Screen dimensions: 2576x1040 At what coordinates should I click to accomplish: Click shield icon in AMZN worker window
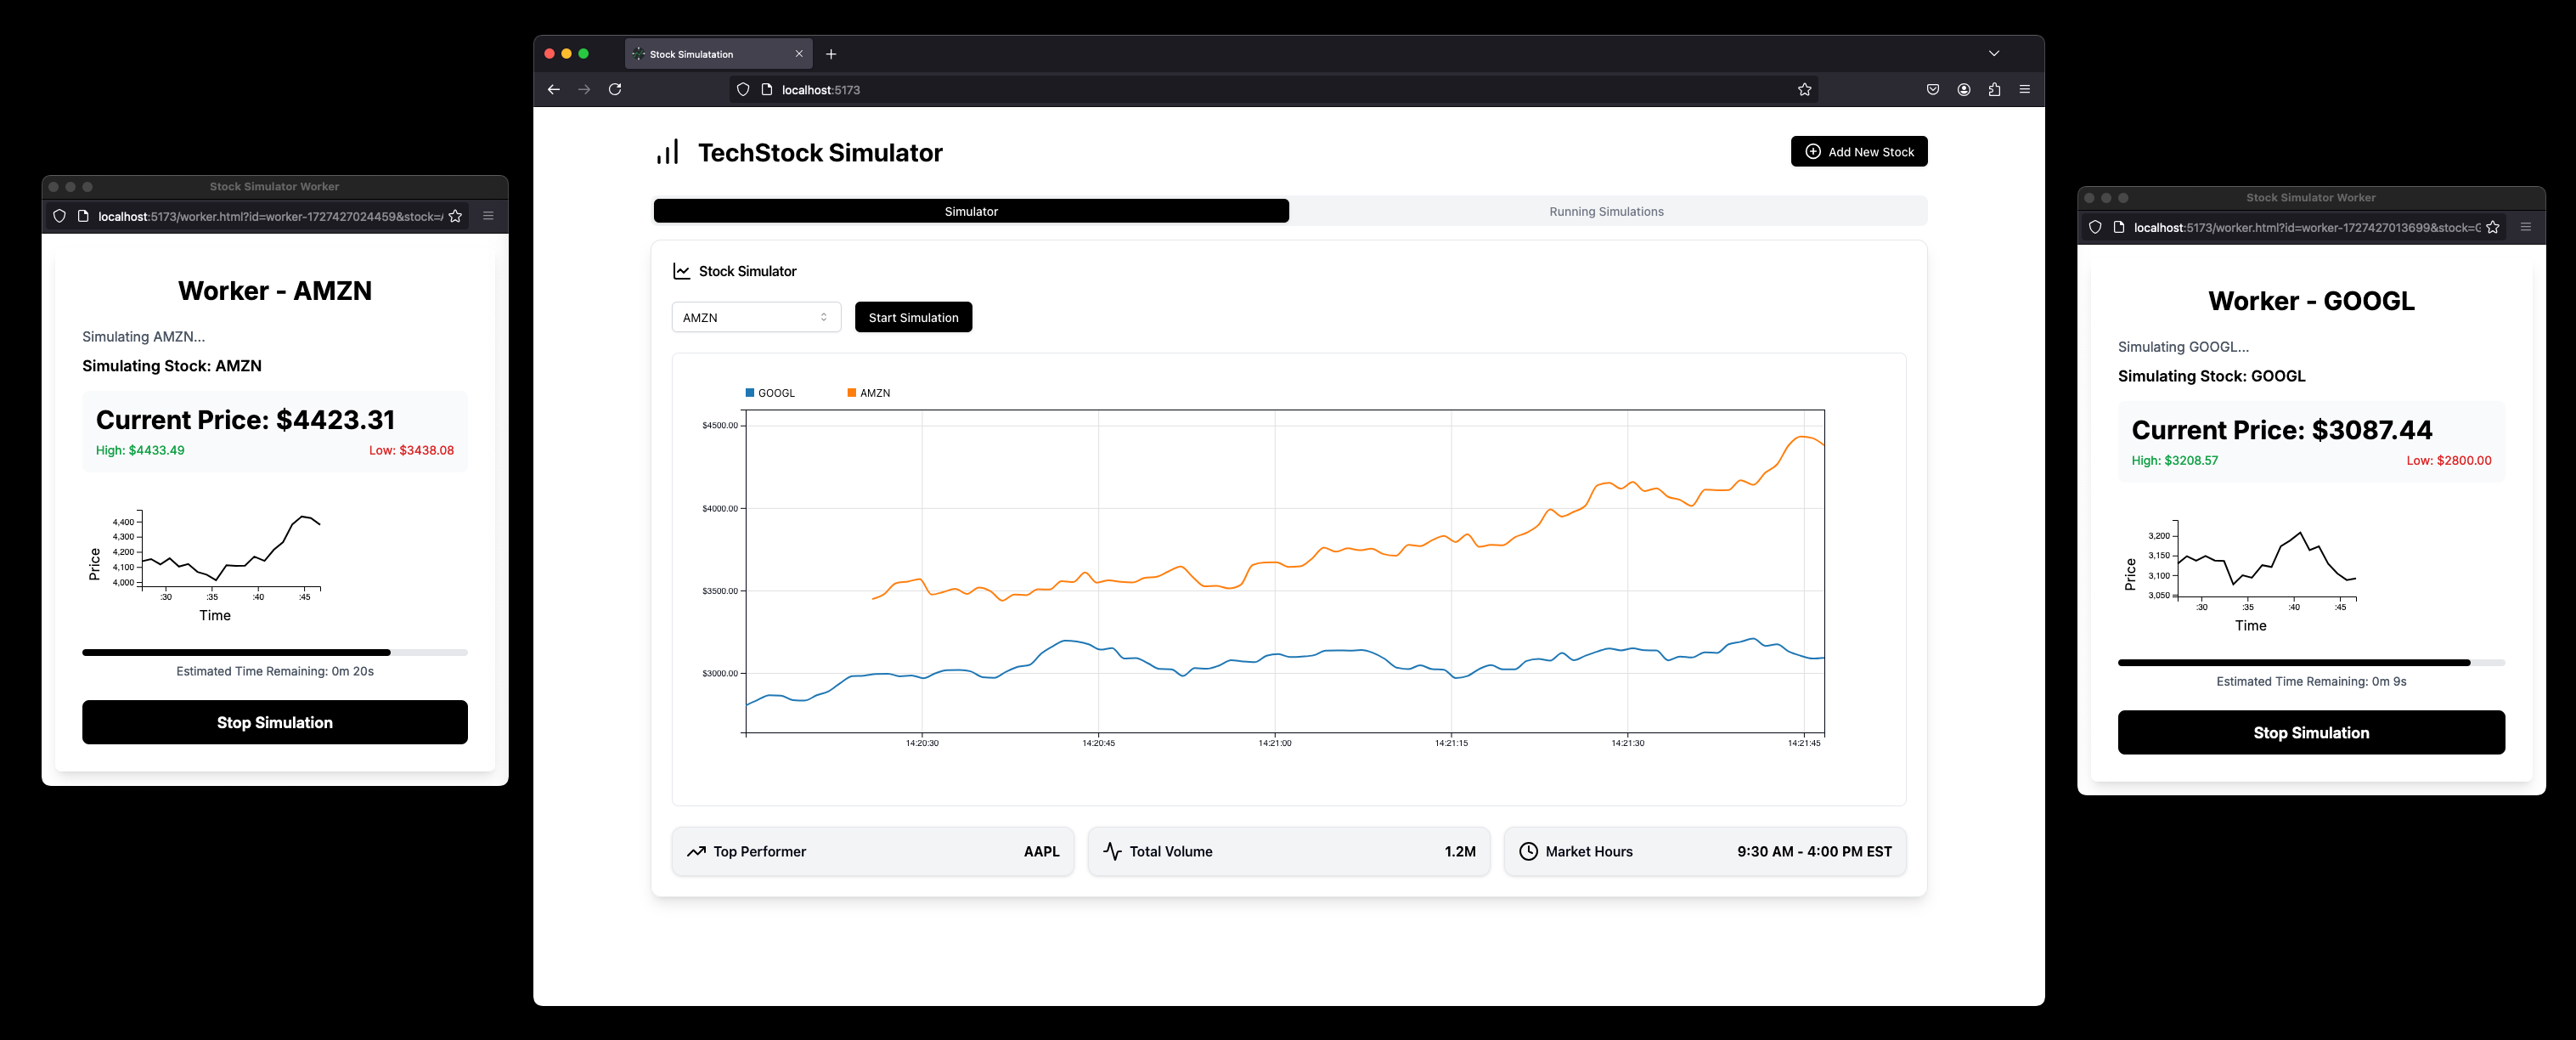tap(59, 216)
